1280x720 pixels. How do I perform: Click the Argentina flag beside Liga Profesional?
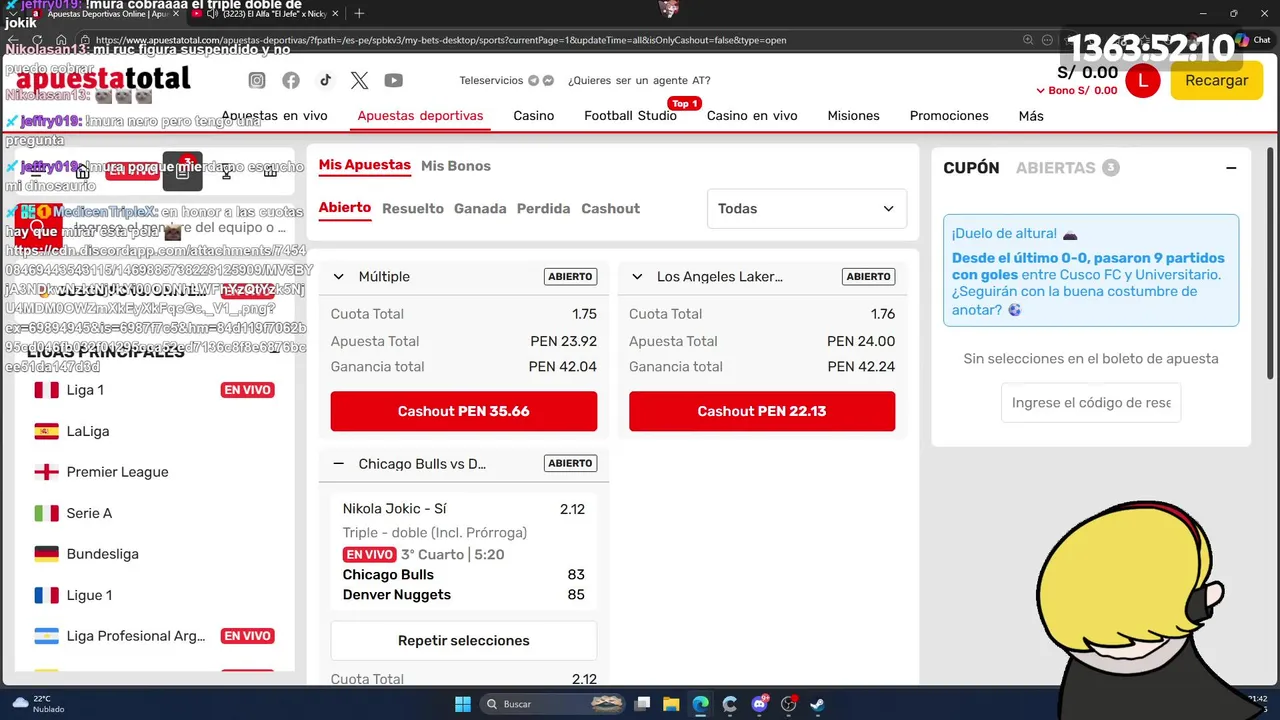[x=46, y=636]
